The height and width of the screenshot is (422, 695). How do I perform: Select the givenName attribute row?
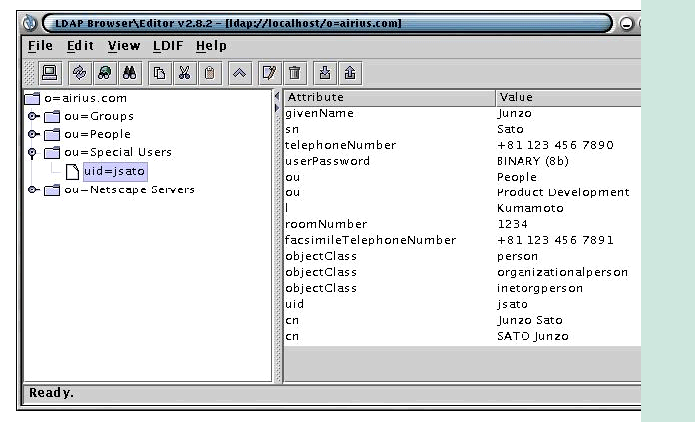click(x=462, y=113)
